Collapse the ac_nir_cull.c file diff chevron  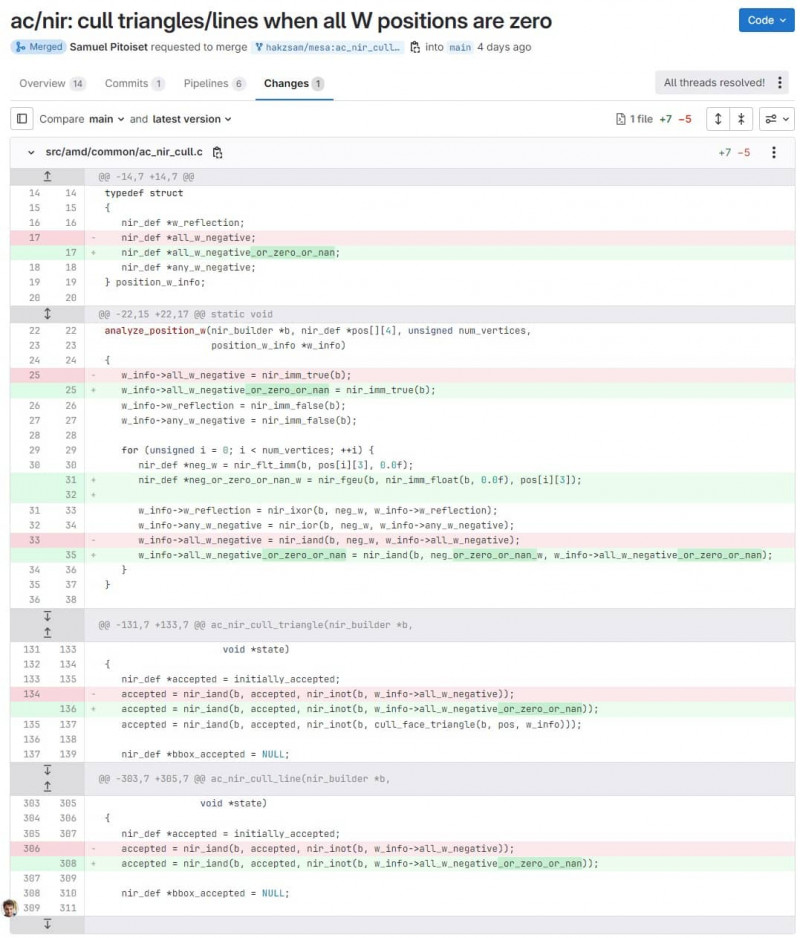(31, 152)
